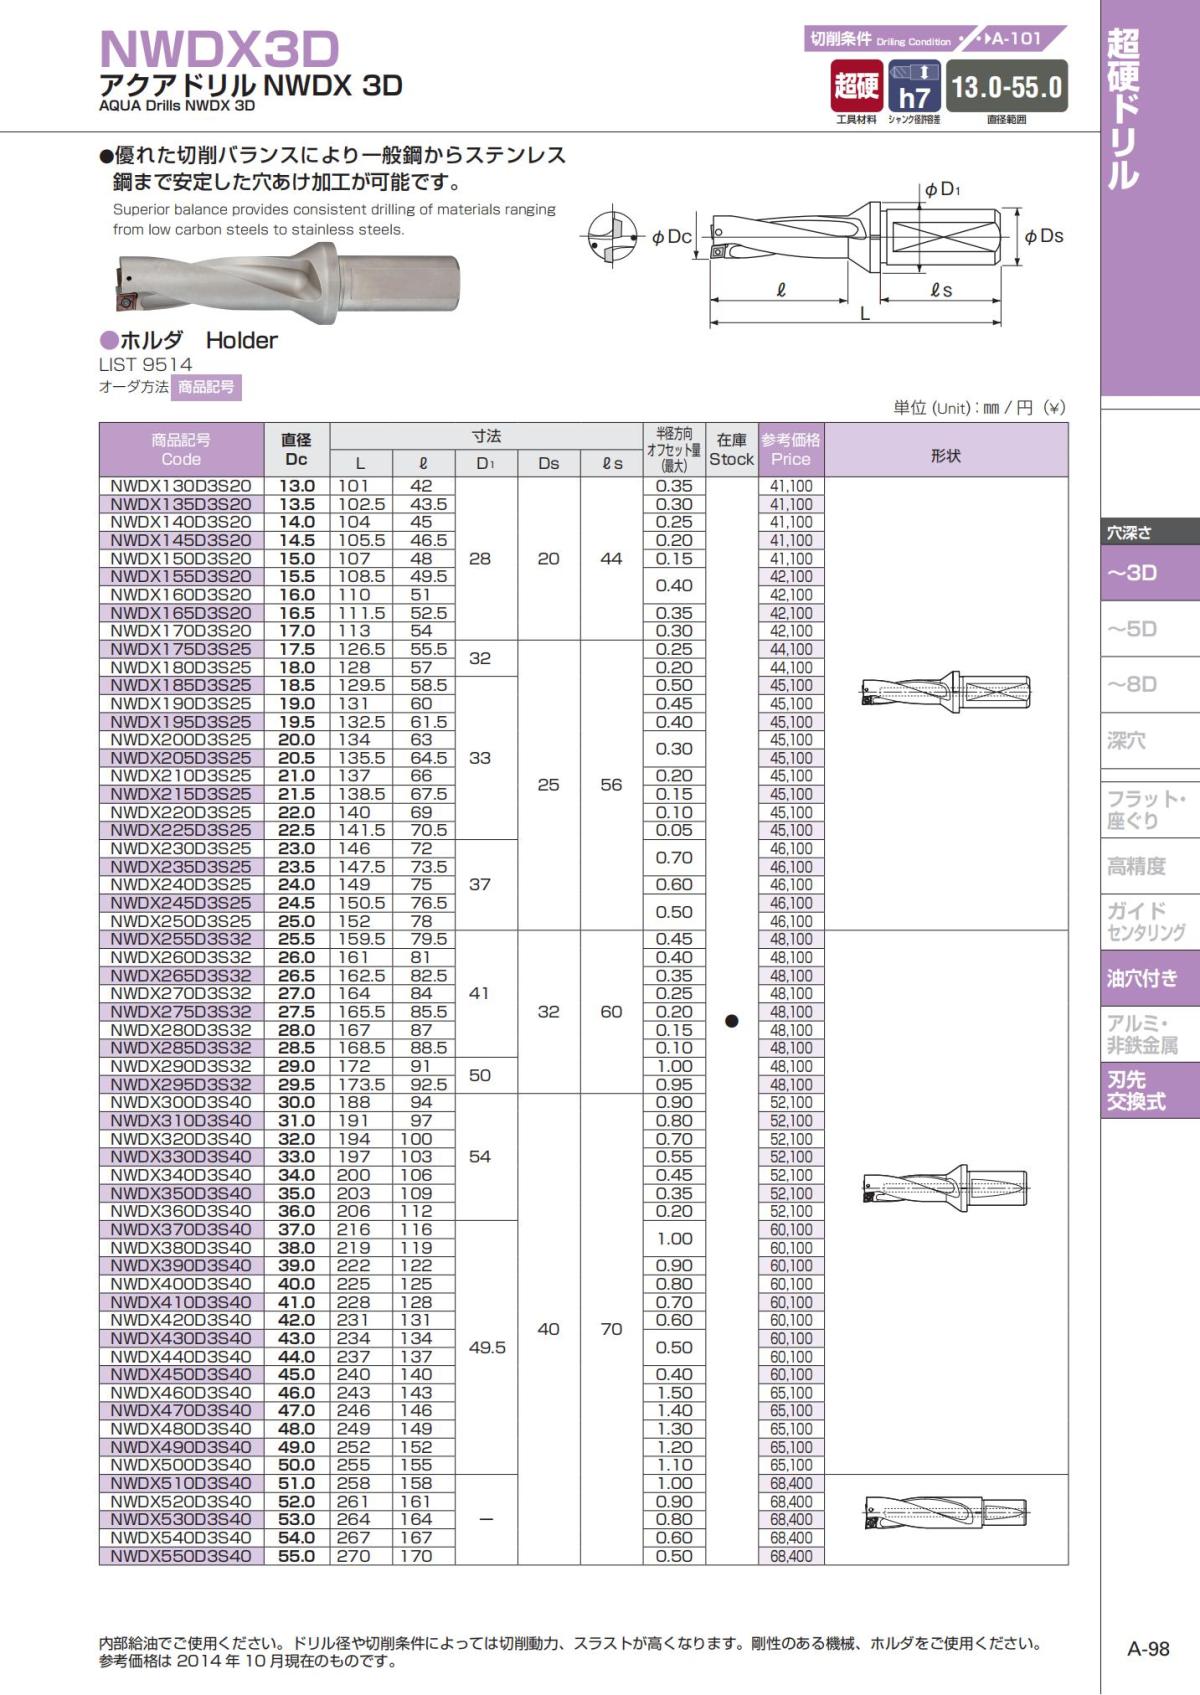Click the 270 length value for NWDX550D3S40
The height and width of the screenshot is (1695, 1200).
354,1556
